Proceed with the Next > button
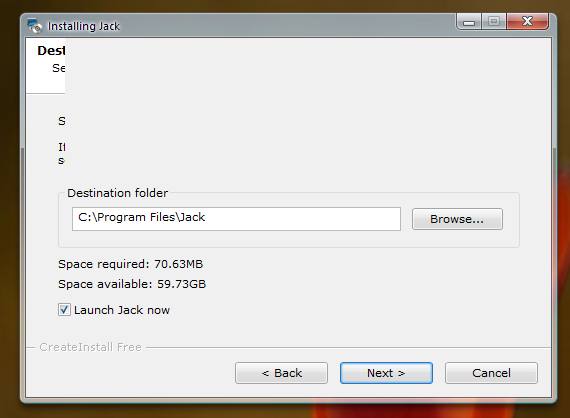 tap(386, 373)
